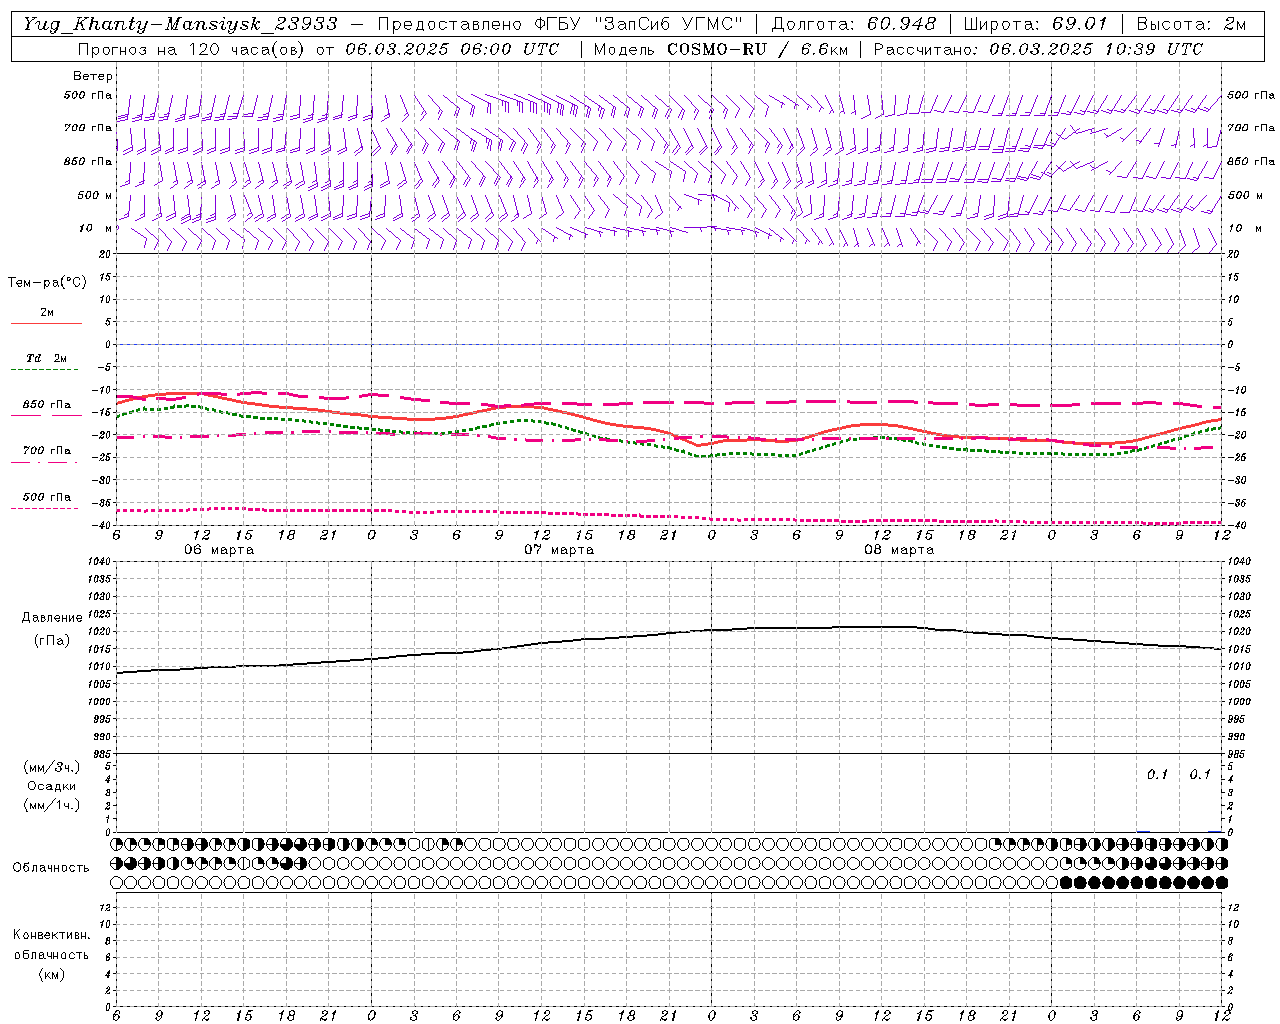Click the station title Yug_Khanty-Mansiysk_23933
Viewport: 1280px width, 1024px height.
180,24
